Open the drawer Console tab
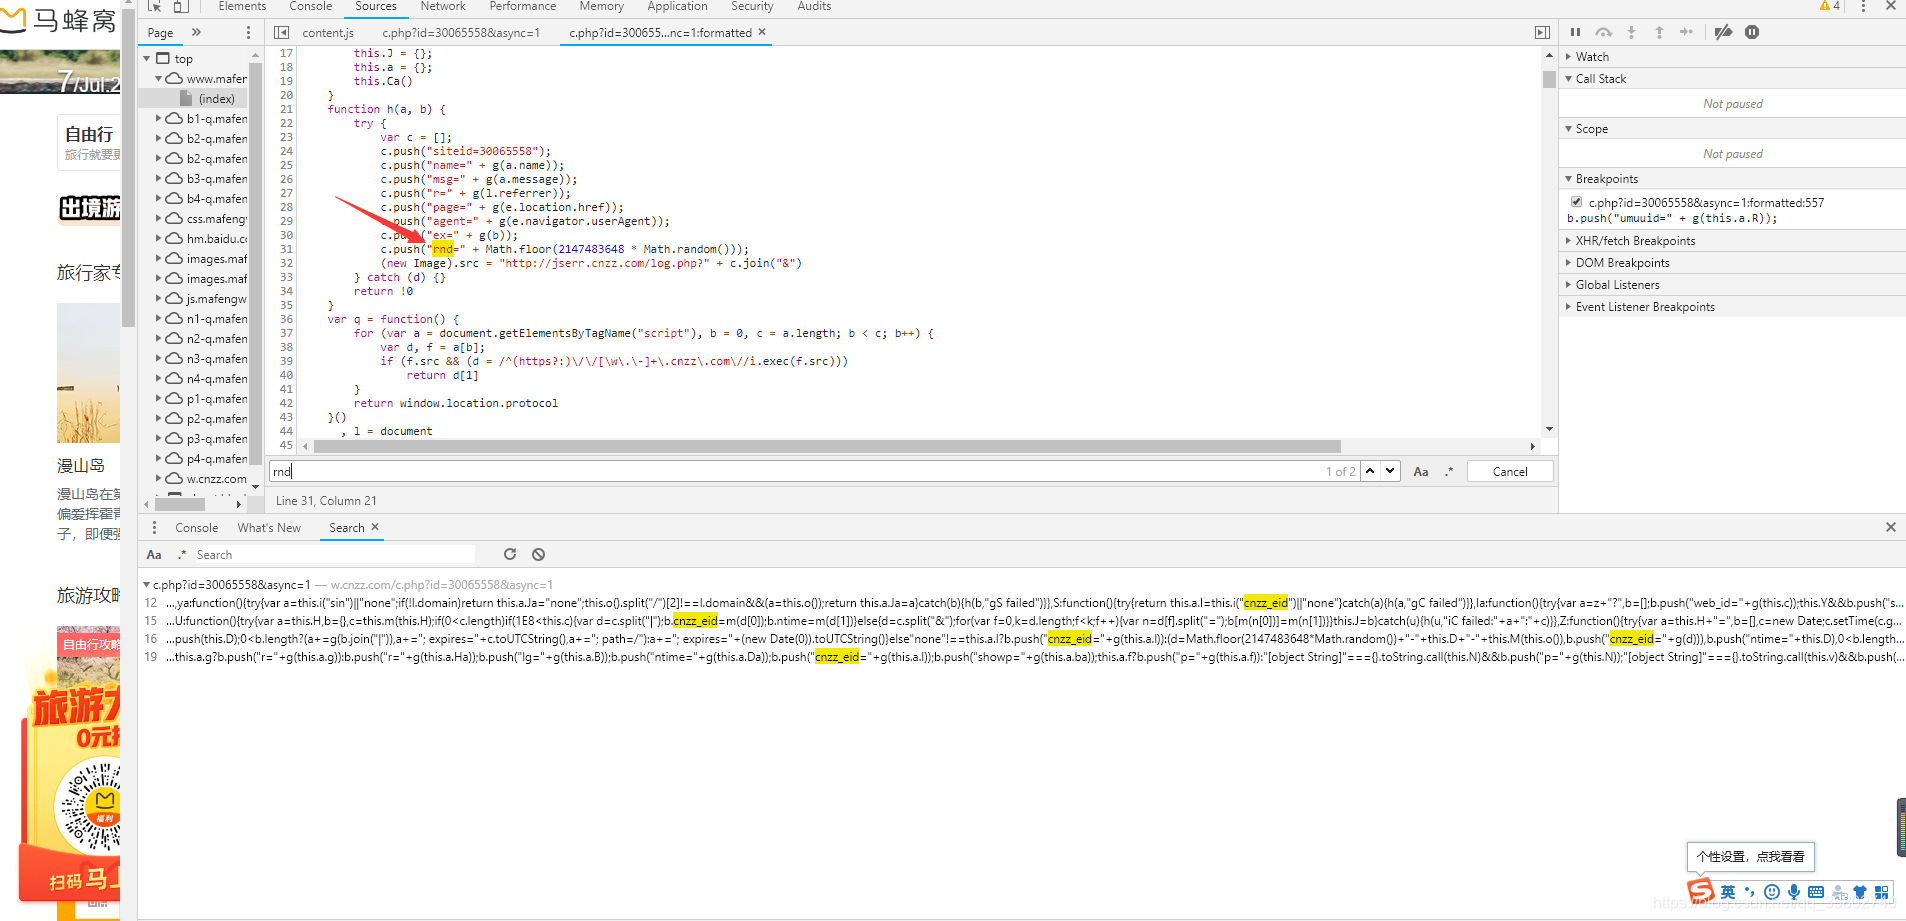 click(x=196, y=528)
